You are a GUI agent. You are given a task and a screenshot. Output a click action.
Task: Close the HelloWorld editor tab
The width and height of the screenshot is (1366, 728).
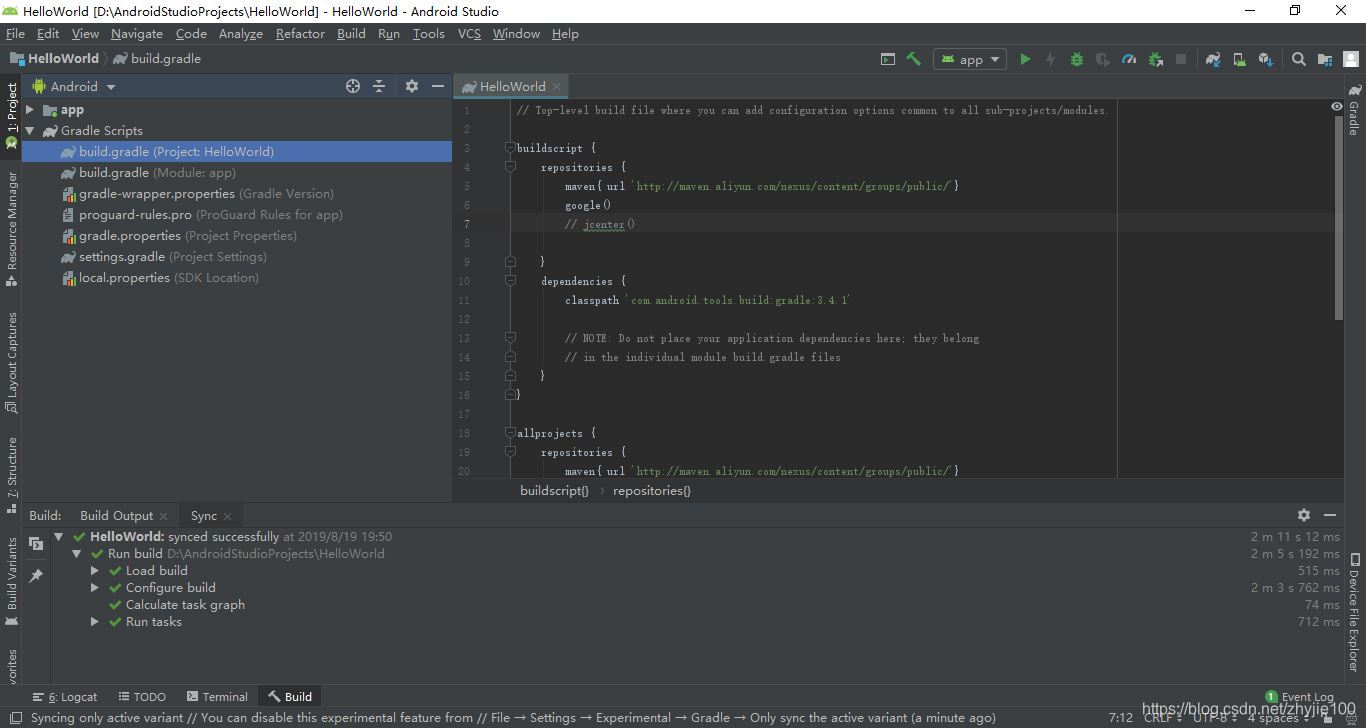tap(557, 86)
